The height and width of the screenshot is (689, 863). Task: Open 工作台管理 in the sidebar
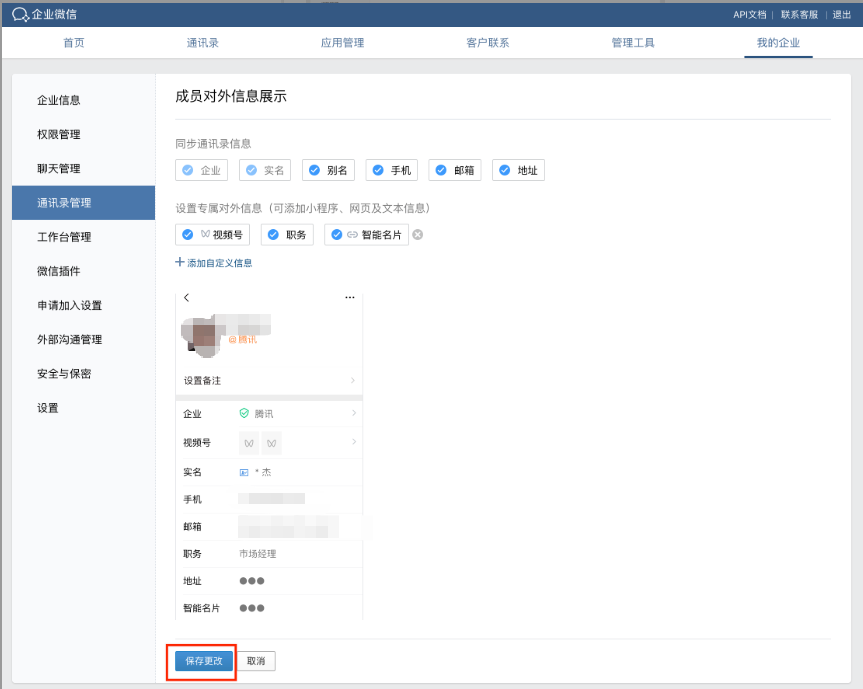pos(84,237)
